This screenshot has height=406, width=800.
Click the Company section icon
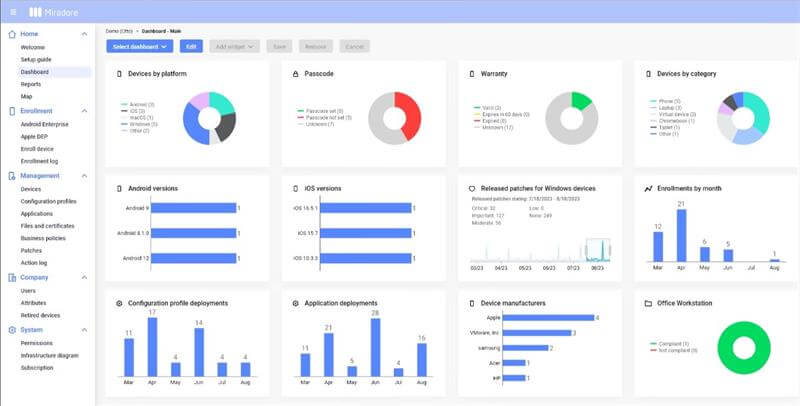coord(11,277)
